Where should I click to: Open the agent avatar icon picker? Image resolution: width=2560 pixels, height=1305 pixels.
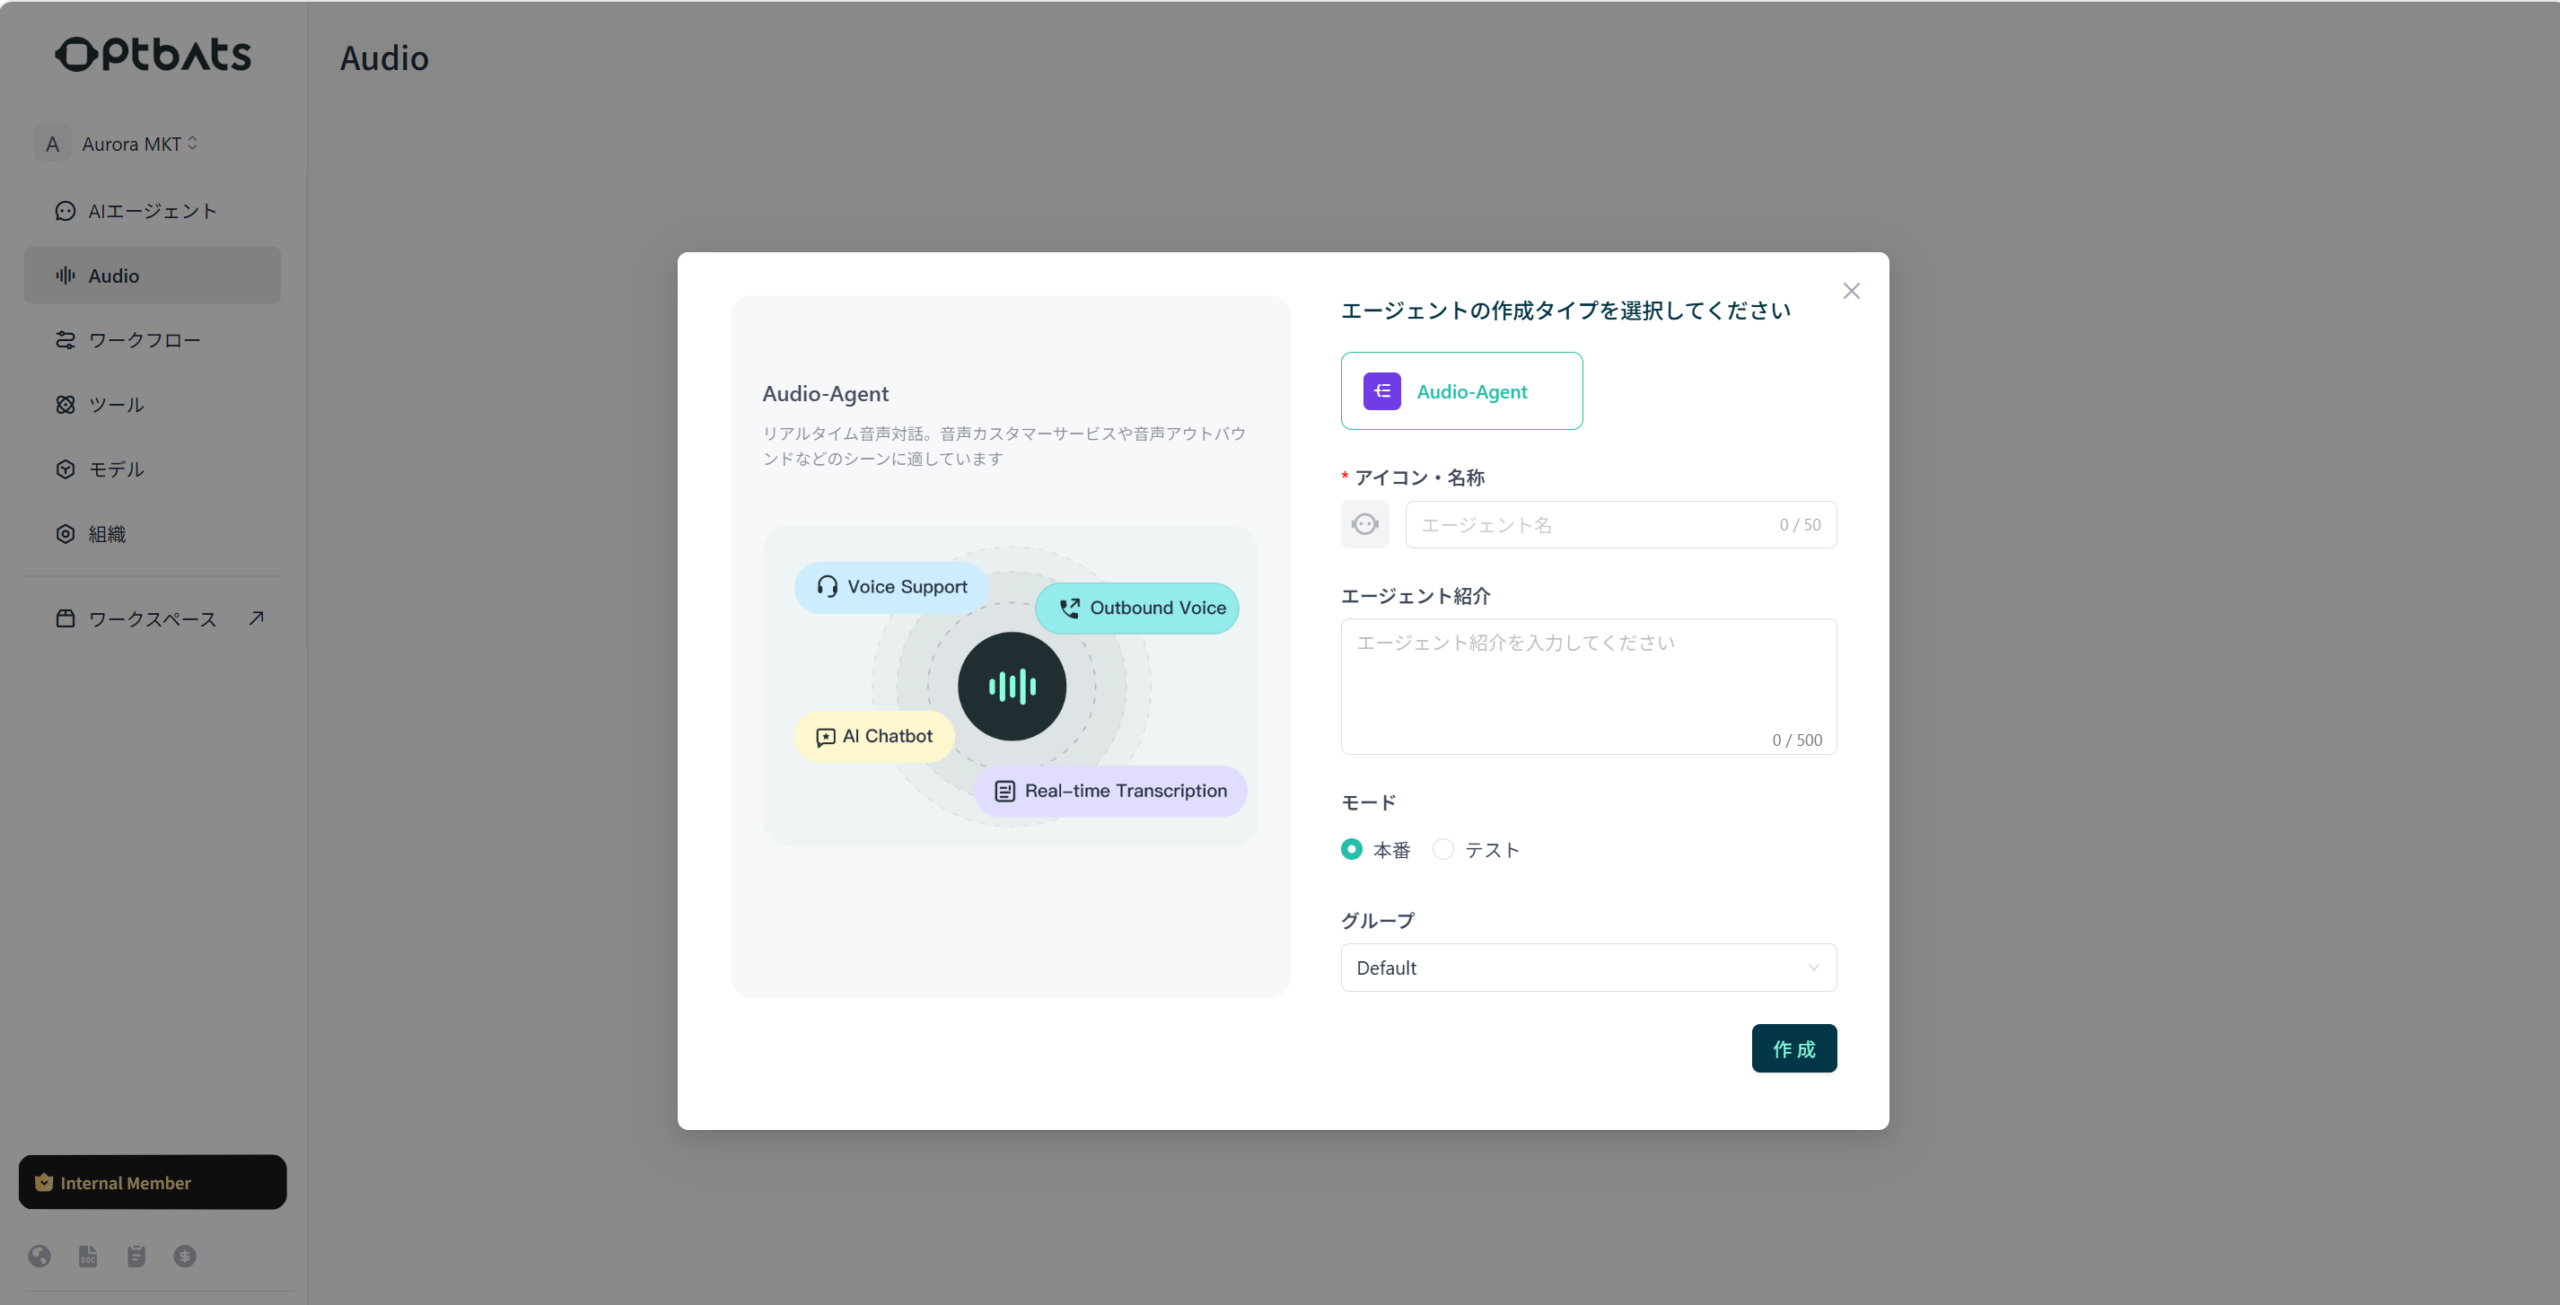[x=1365, y=524]
